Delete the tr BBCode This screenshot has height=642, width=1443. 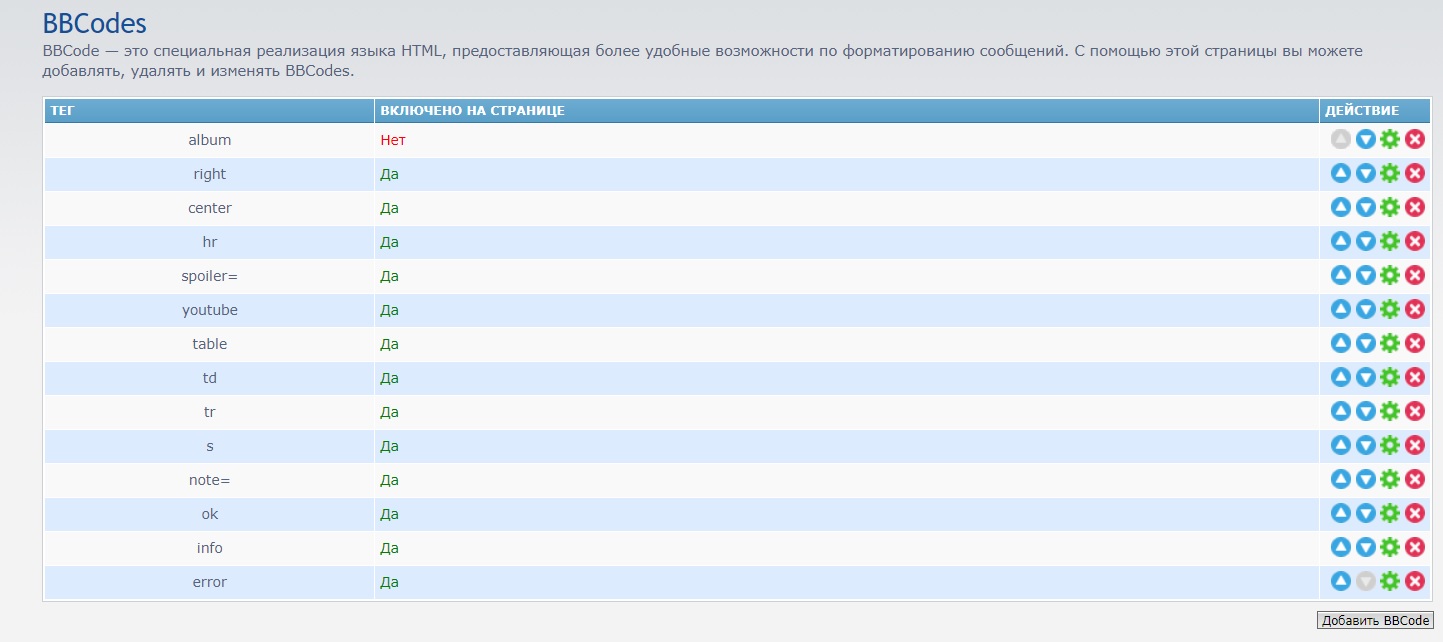[1414, 412]
